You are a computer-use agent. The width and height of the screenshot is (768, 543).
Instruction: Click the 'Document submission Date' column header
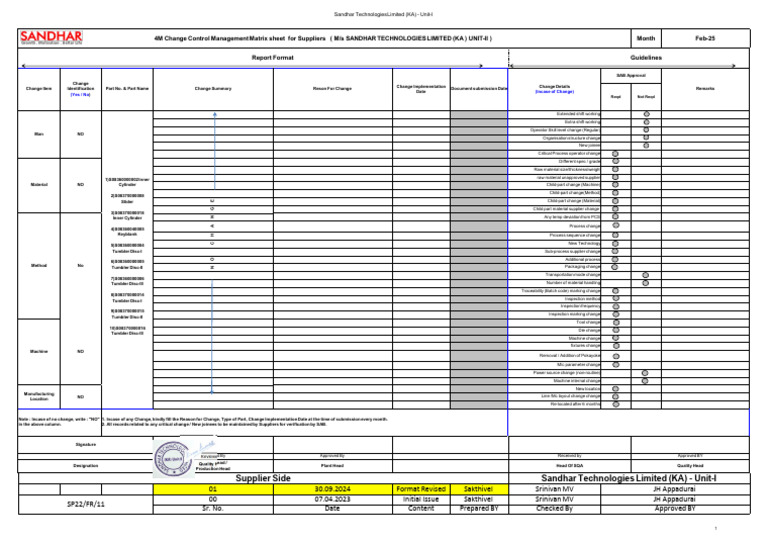[479, 89]
